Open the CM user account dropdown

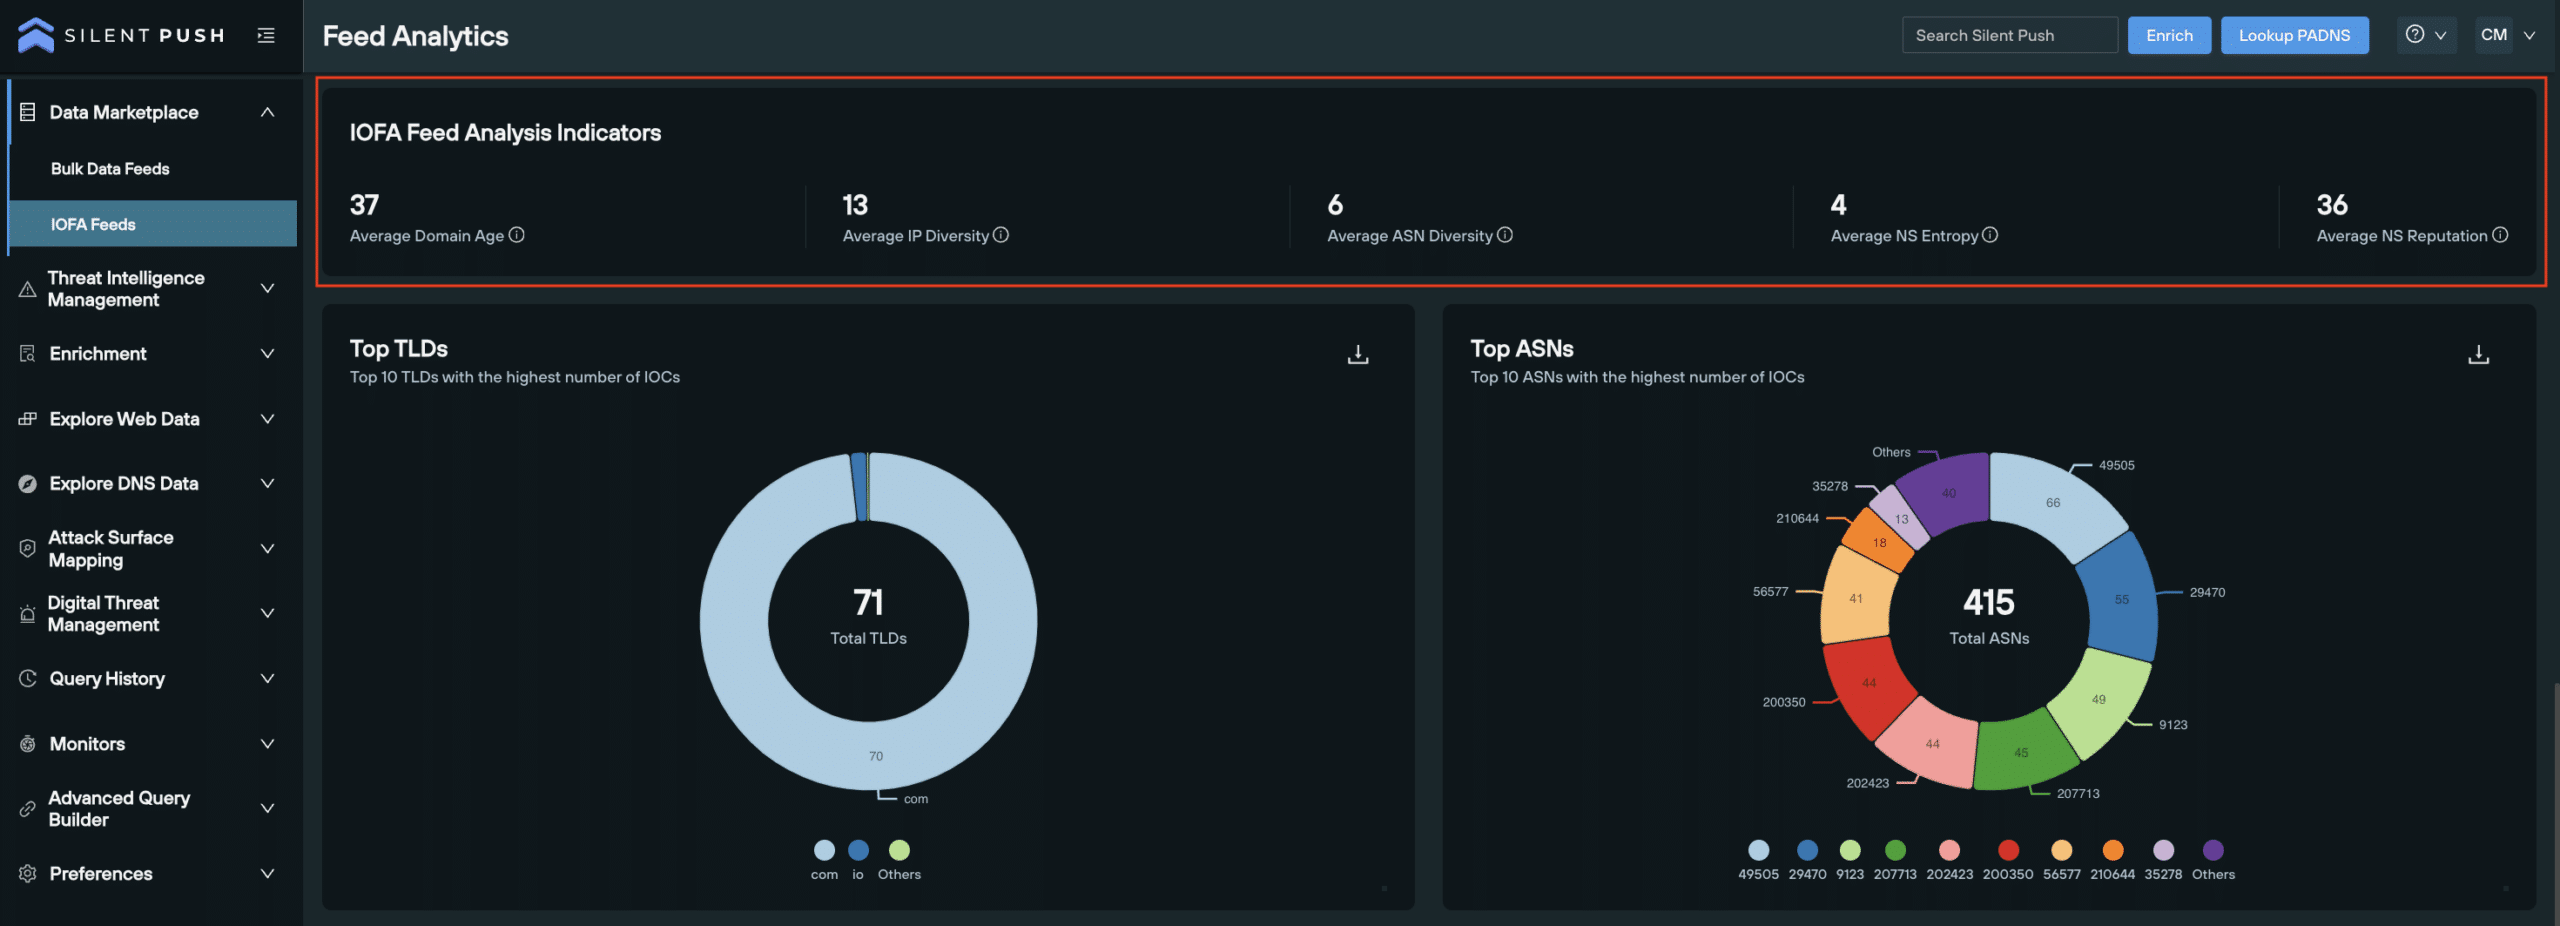pos(2508,35)
